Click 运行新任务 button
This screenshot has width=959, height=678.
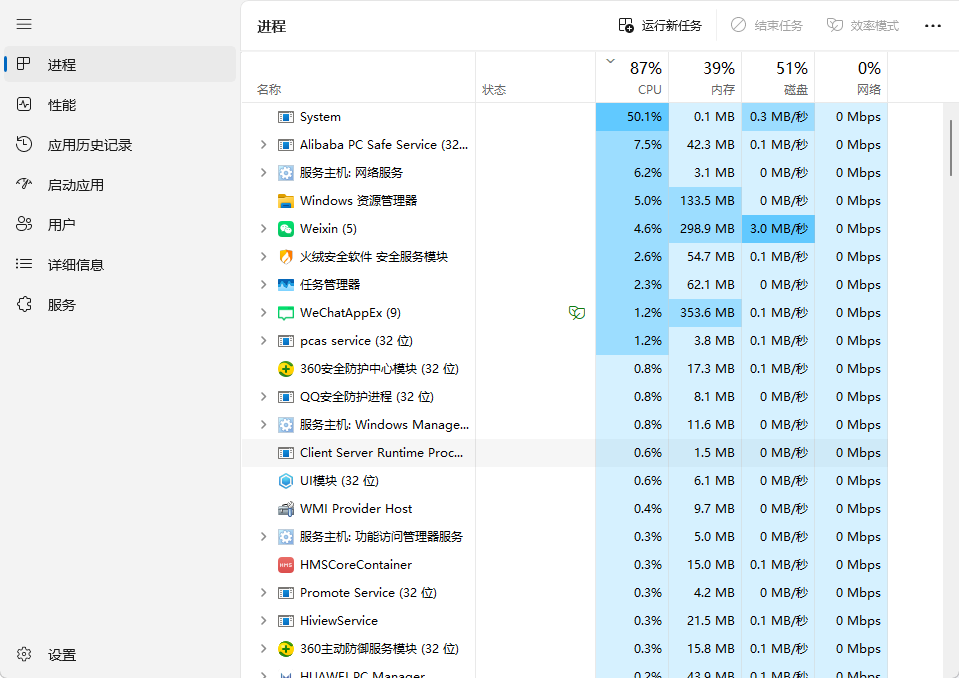660,26
